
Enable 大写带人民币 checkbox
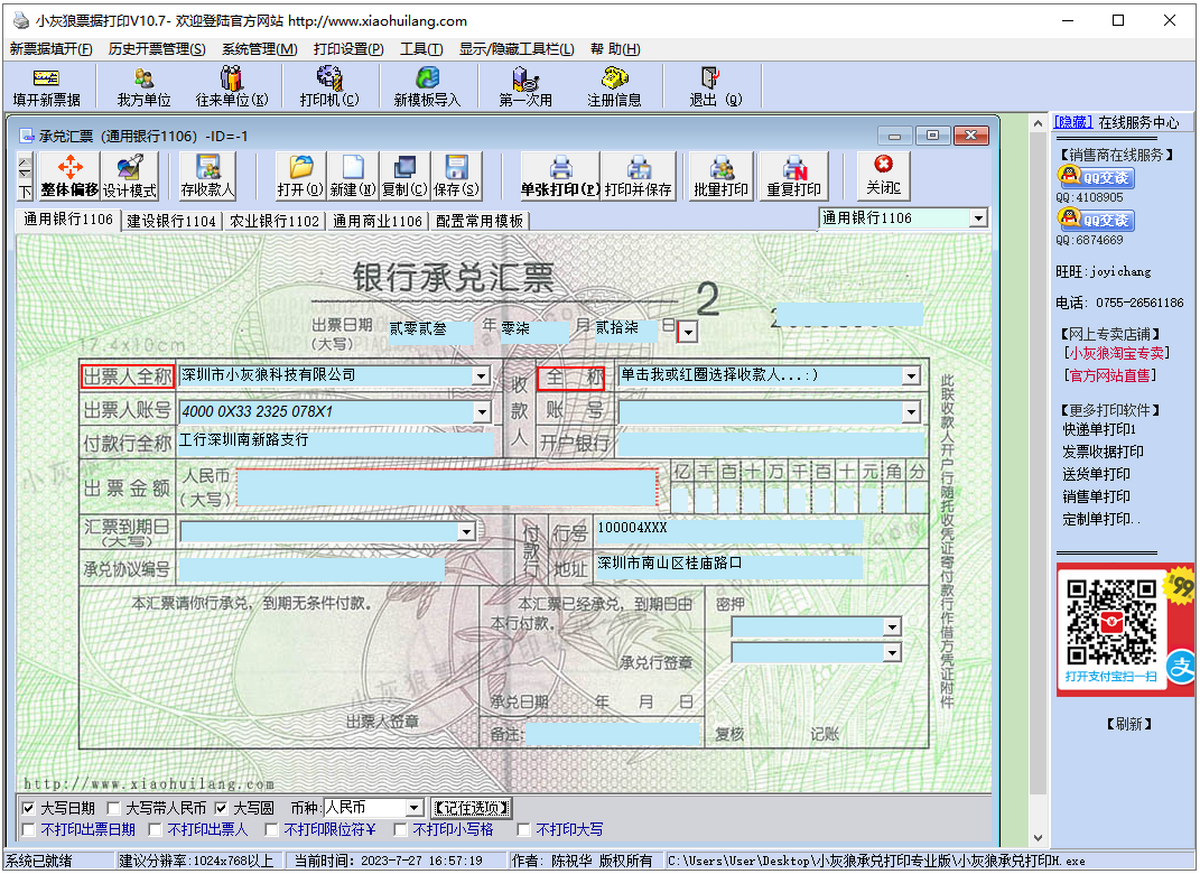[x=113, y=807]
